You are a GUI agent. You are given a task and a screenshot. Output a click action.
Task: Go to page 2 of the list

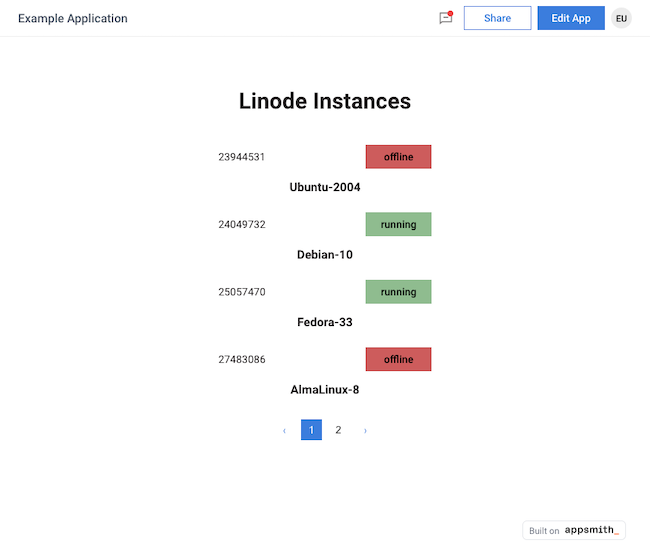pyautogui.click(x=338, y=430)
